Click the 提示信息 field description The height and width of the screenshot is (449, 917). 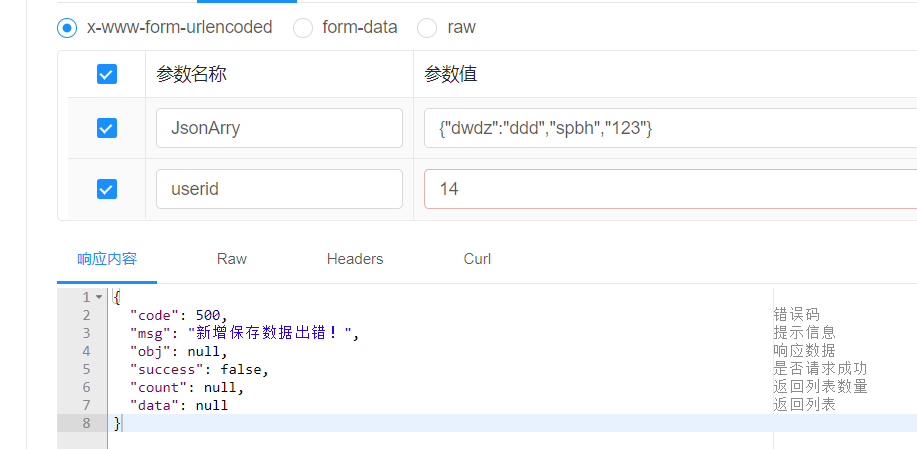point(805,333)
